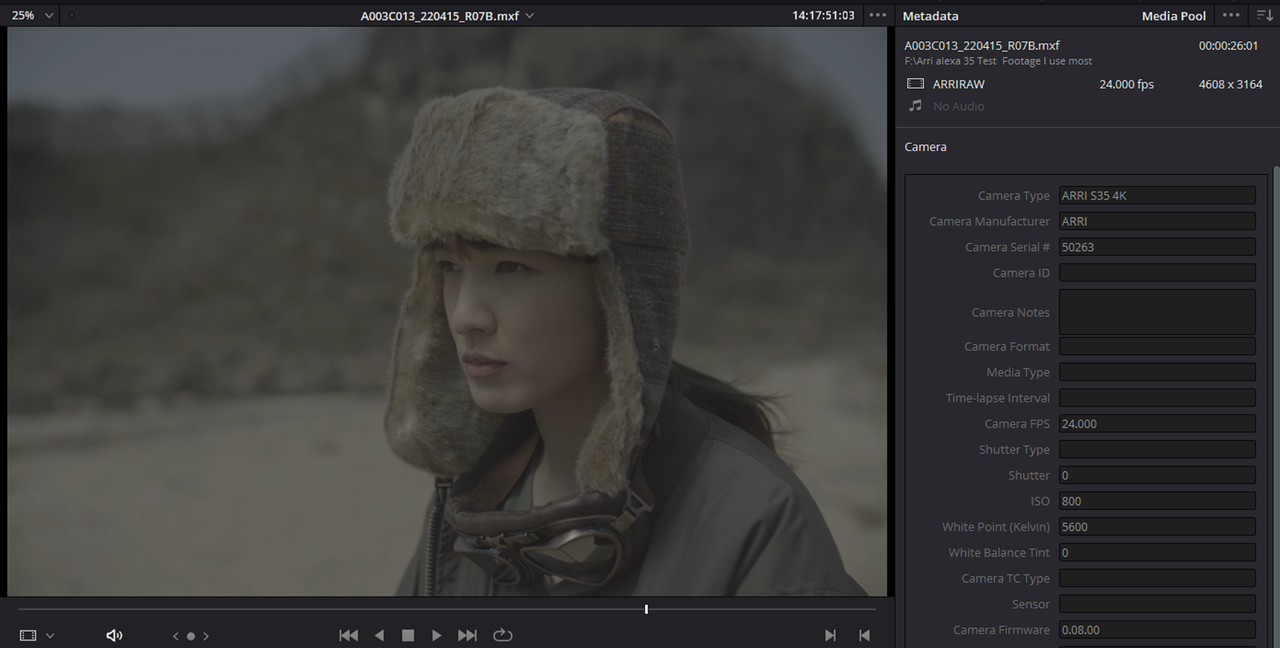Click the ISO field showing 800
Image resolution: width=1280 pixels, height=648 pixels.
pos(1157,501)
